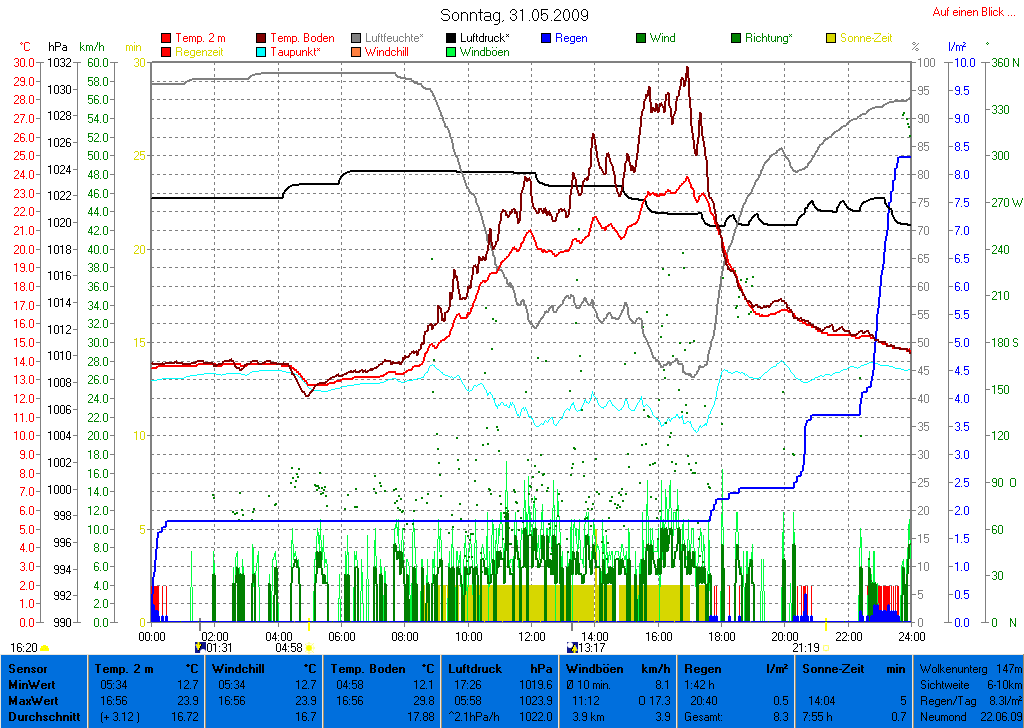Viewport: 1024px width, 728px height.
Task: Click the sunrise icon beside 04:58
Action: 308,648
